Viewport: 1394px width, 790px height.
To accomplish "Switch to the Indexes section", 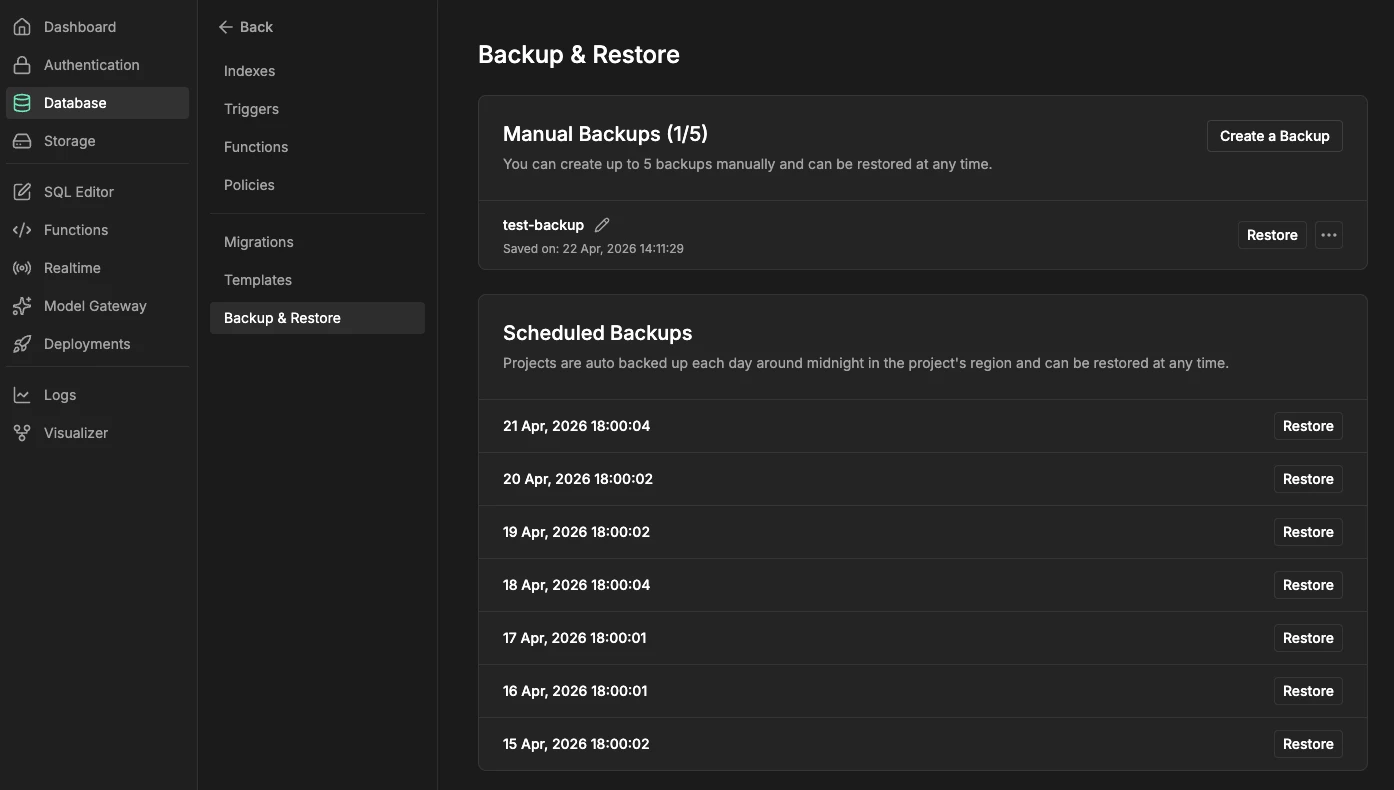I will 249,70.
